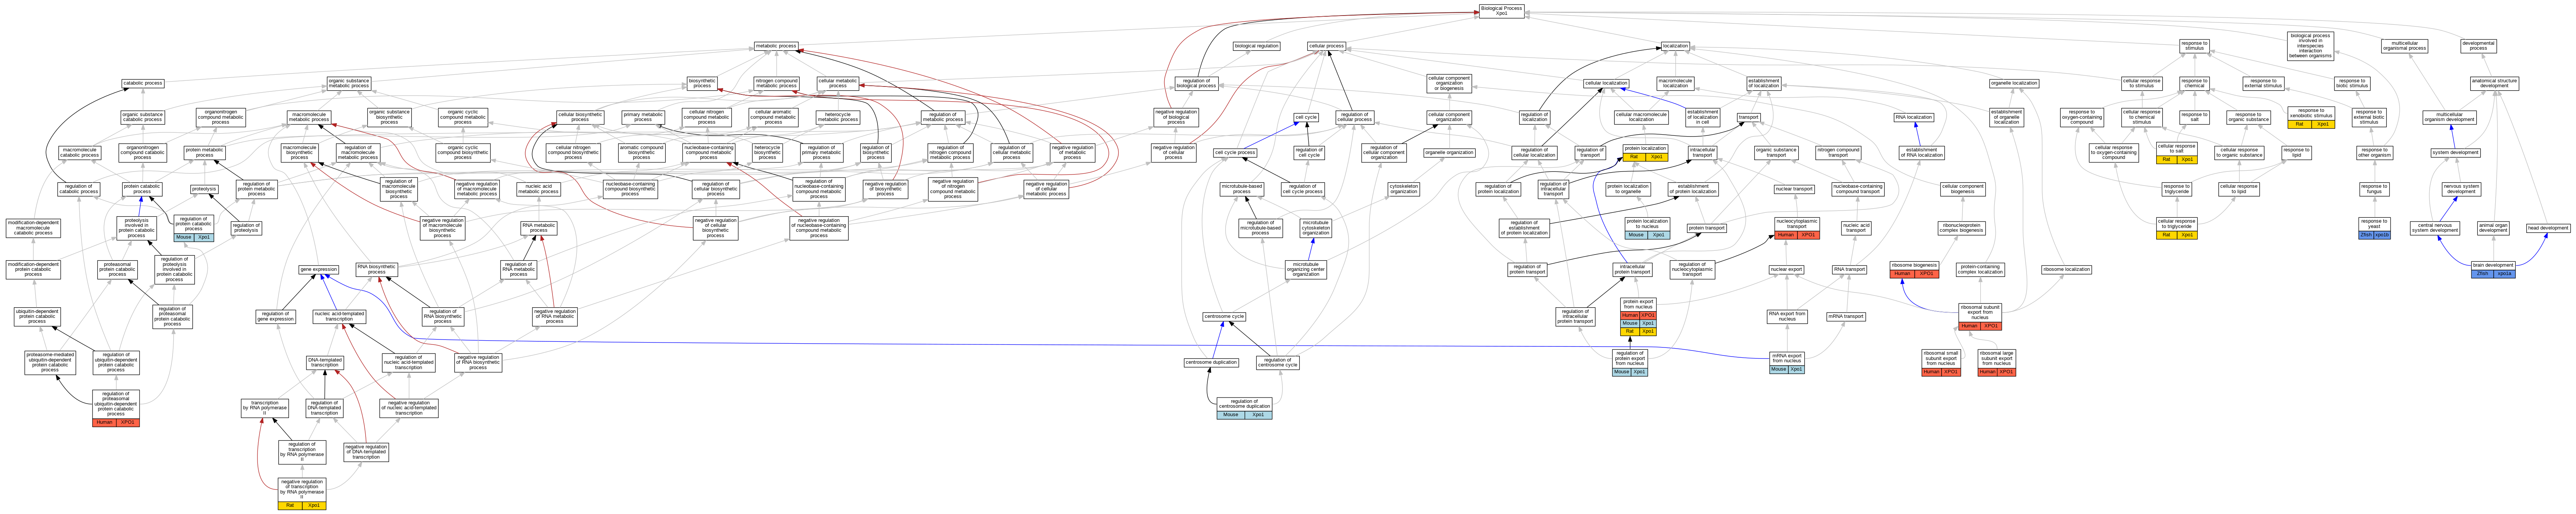Screen dimensions: 2576x514
Task: Select the 'metabolic process' node
Action: (x=776, y=46)
